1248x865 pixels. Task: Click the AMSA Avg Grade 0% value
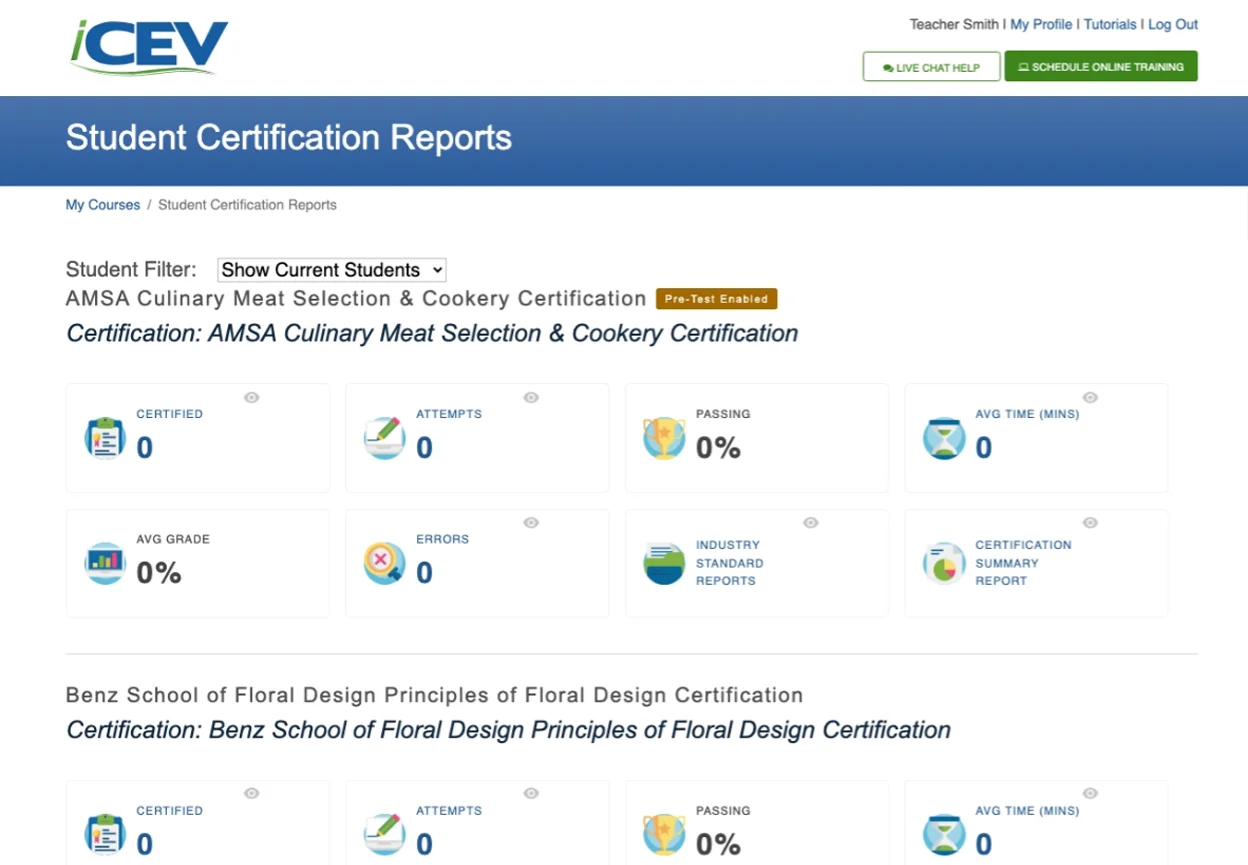[x=159, y=573]
